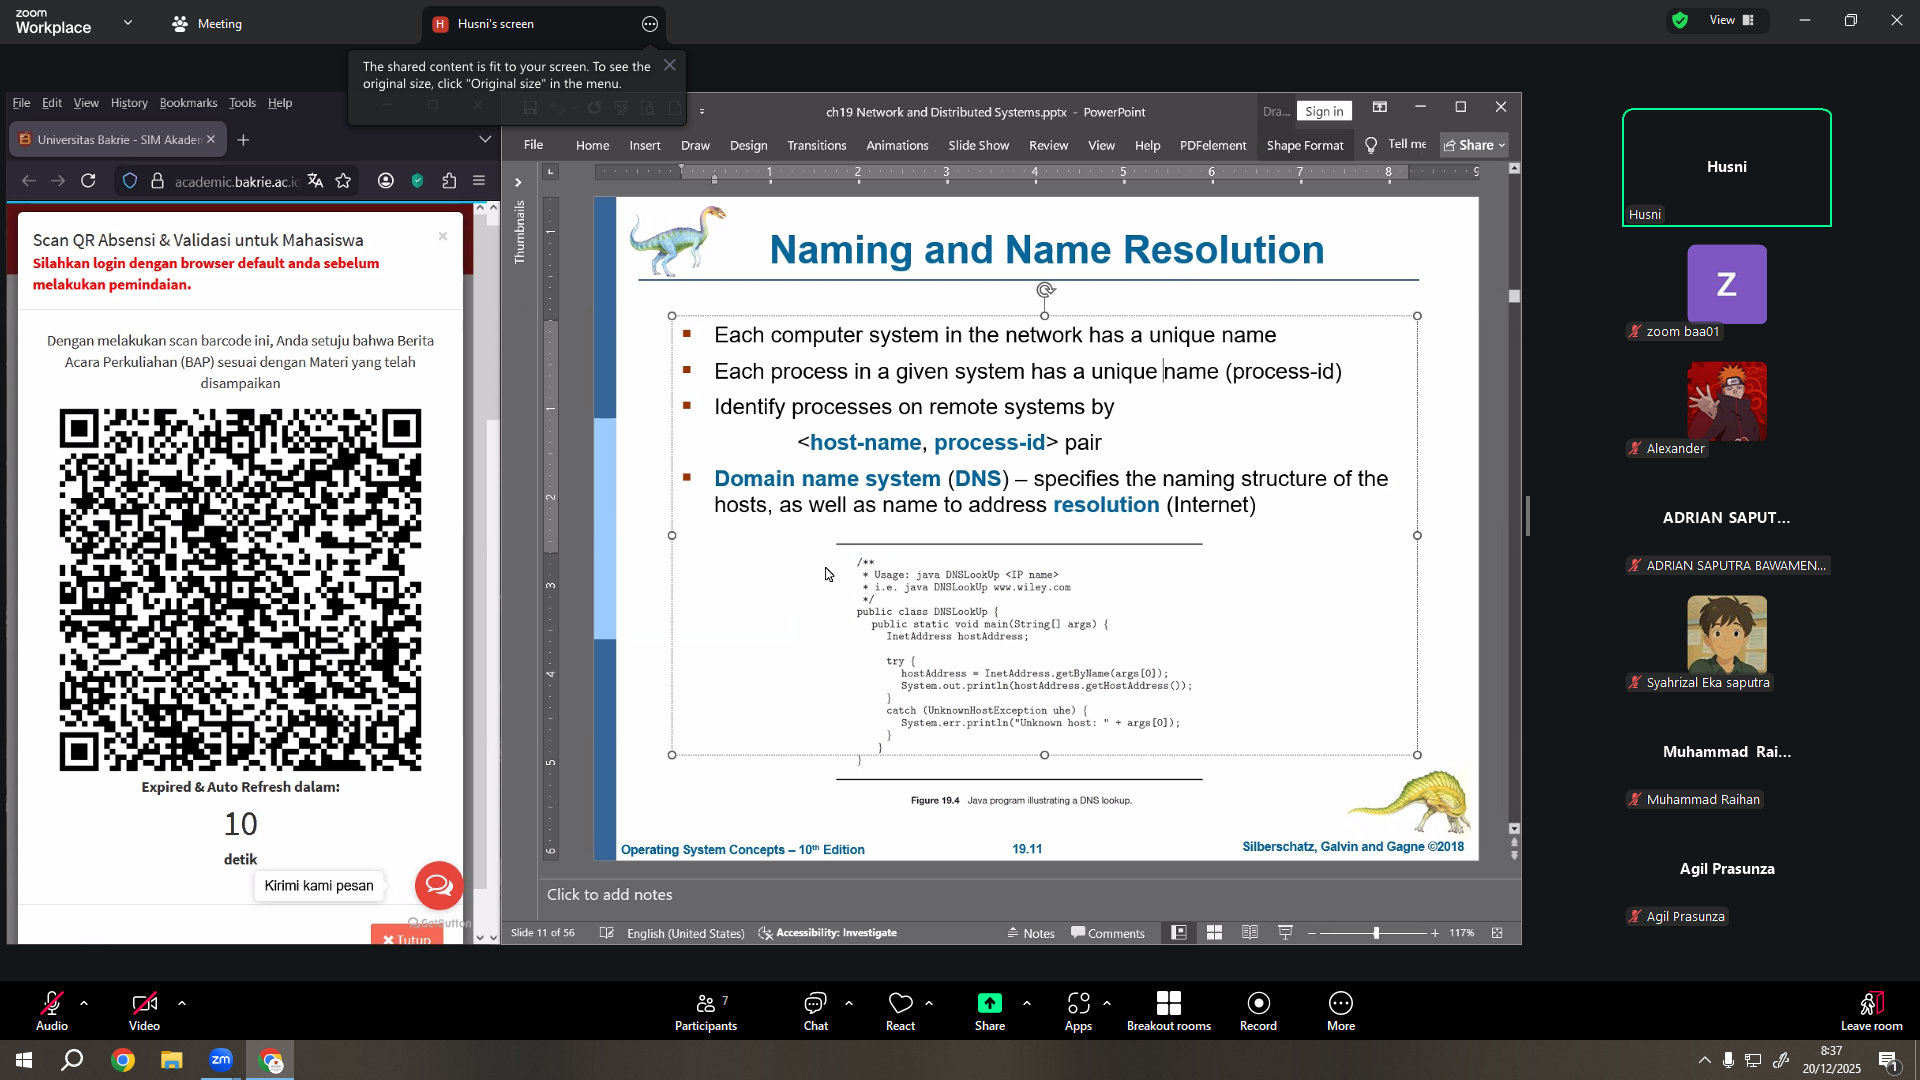Open the Zoom Chat panel
1920x1080 pixels.
click(x=816, y=1011)
